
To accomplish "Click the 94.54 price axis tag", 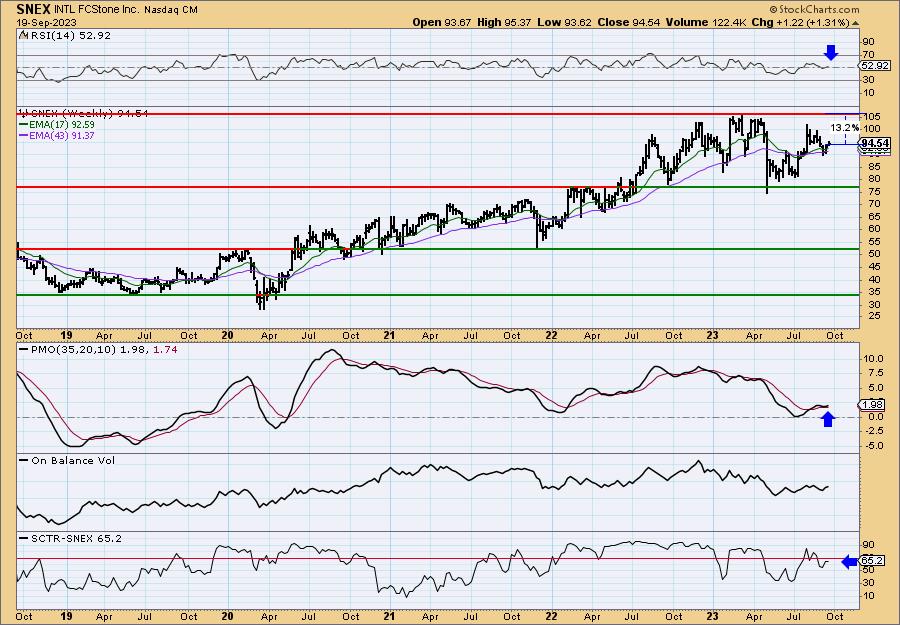I will (875, 143).
